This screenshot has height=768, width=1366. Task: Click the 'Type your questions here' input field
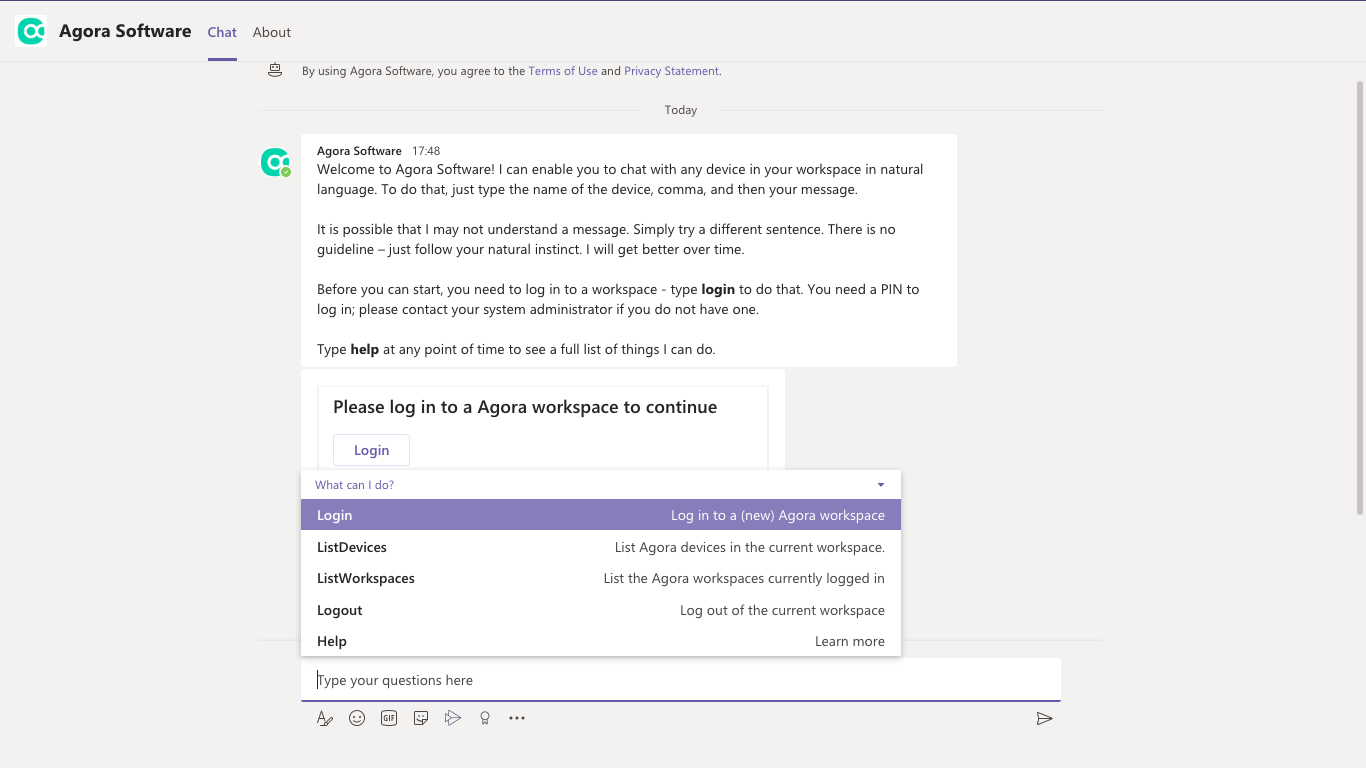point(681,680)
